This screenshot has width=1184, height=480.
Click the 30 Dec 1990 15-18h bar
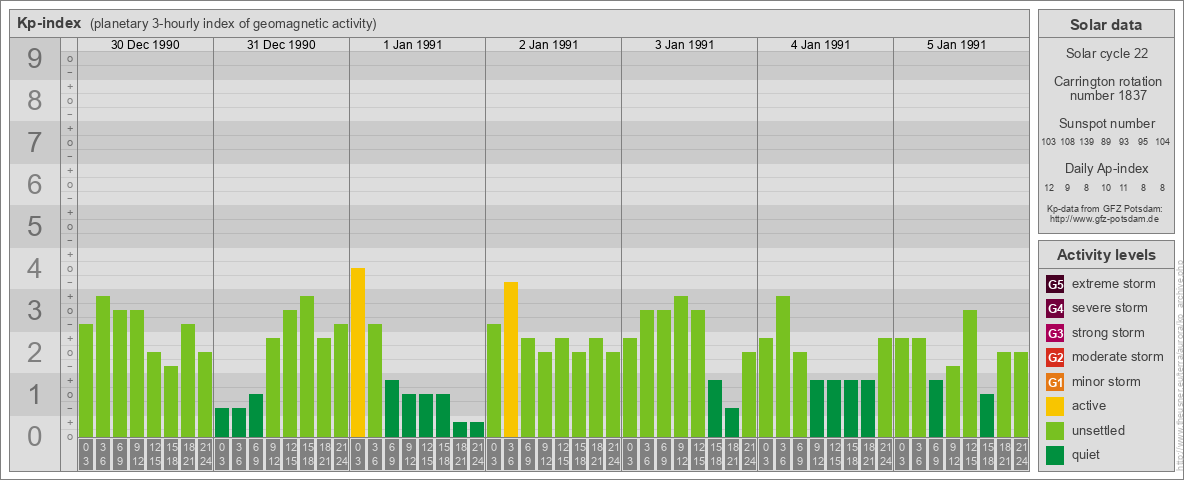[171, 402]
